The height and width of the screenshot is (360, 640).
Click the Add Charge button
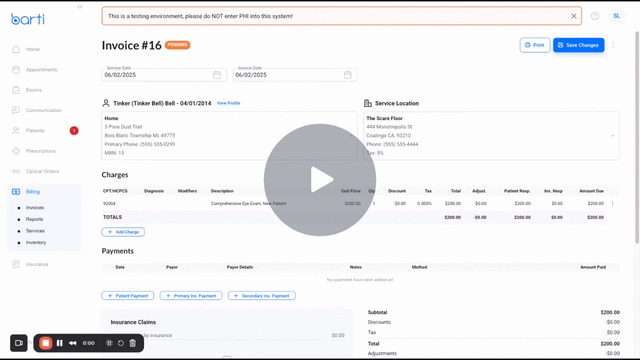pyautogui.click(x=123, y=232)
